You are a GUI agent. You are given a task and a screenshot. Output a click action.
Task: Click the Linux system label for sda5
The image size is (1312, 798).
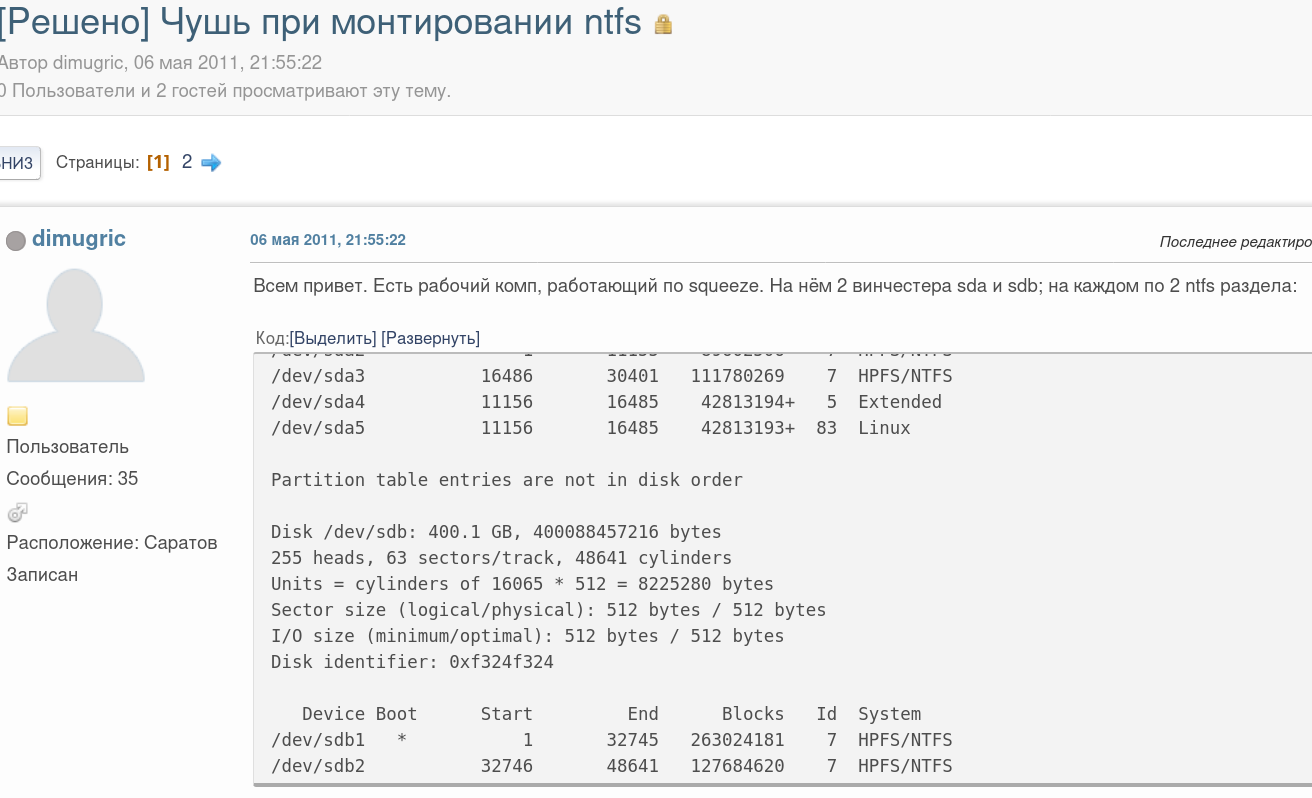[x=884, y=428]
